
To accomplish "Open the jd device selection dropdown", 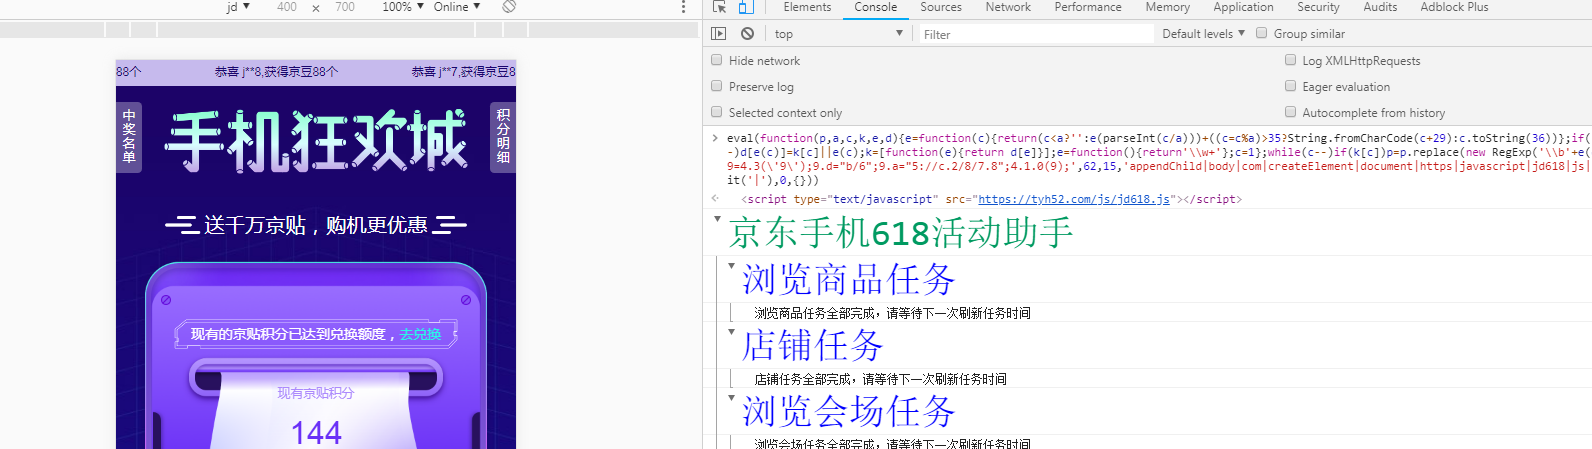I will (238, 7).
